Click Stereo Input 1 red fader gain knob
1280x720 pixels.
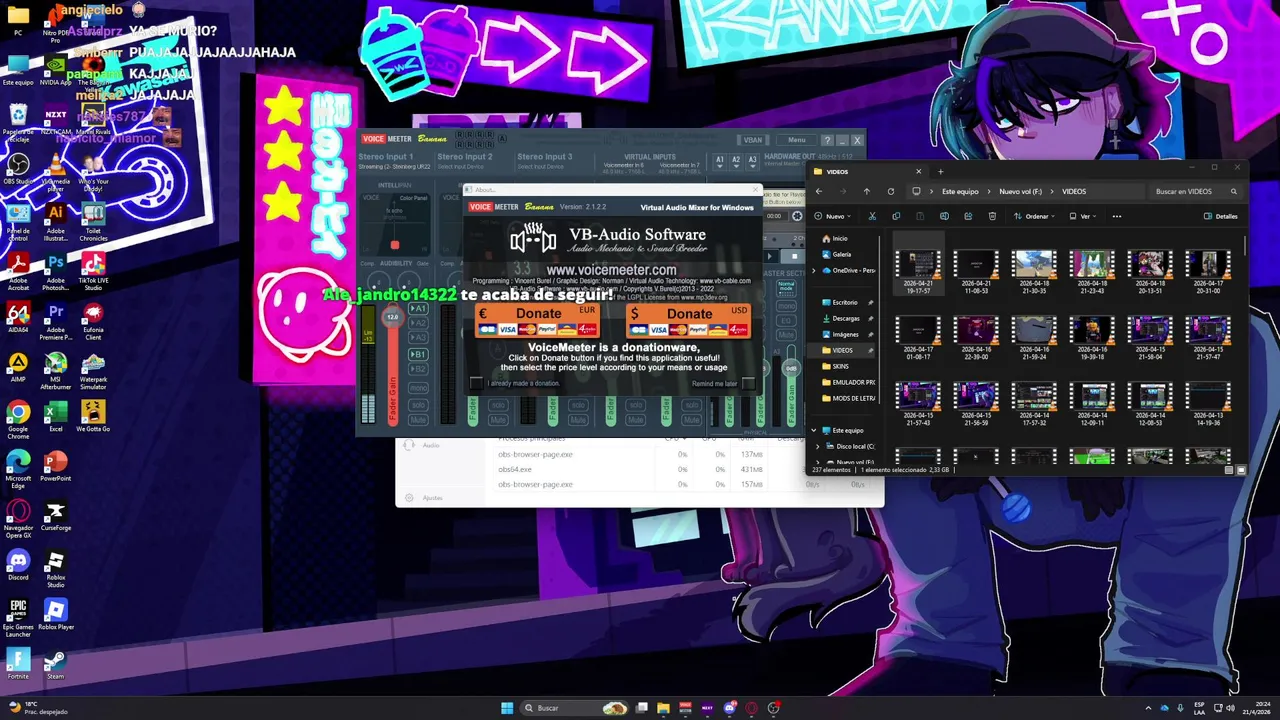(393, 317)
